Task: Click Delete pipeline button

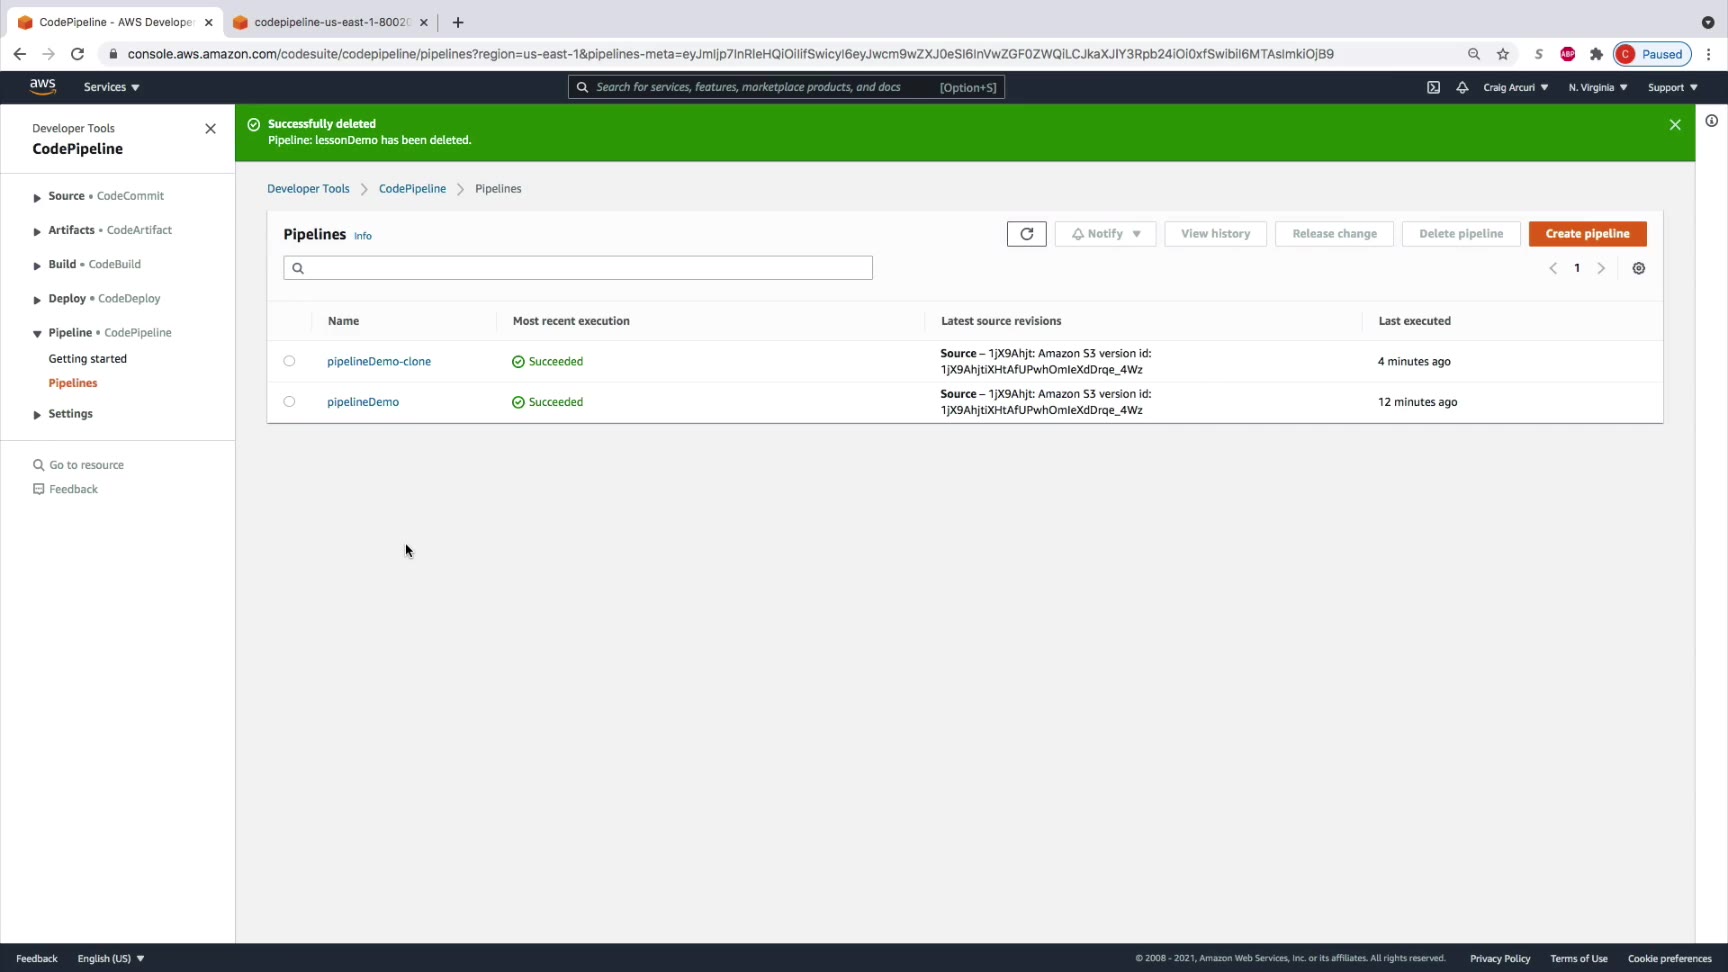Action: point(1461,234)
